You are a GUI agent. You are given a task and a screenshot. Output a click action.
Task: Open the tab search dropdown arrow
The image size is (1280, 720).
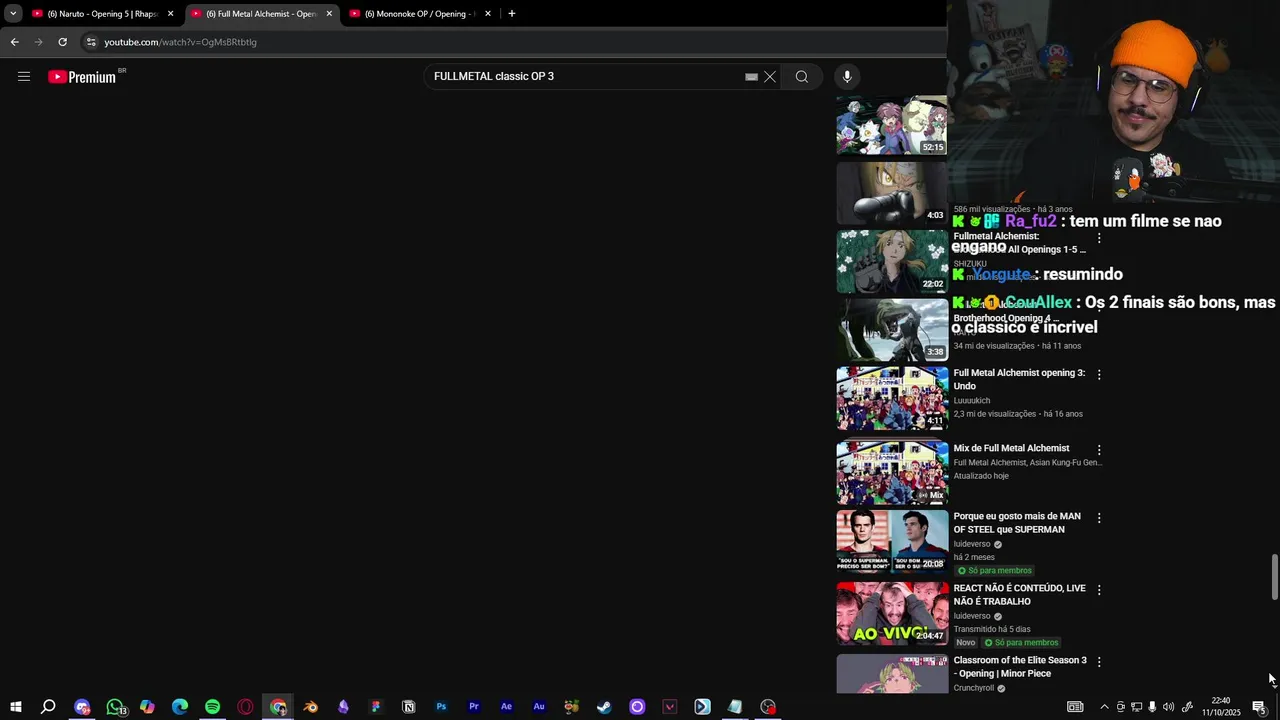(13, 14)
